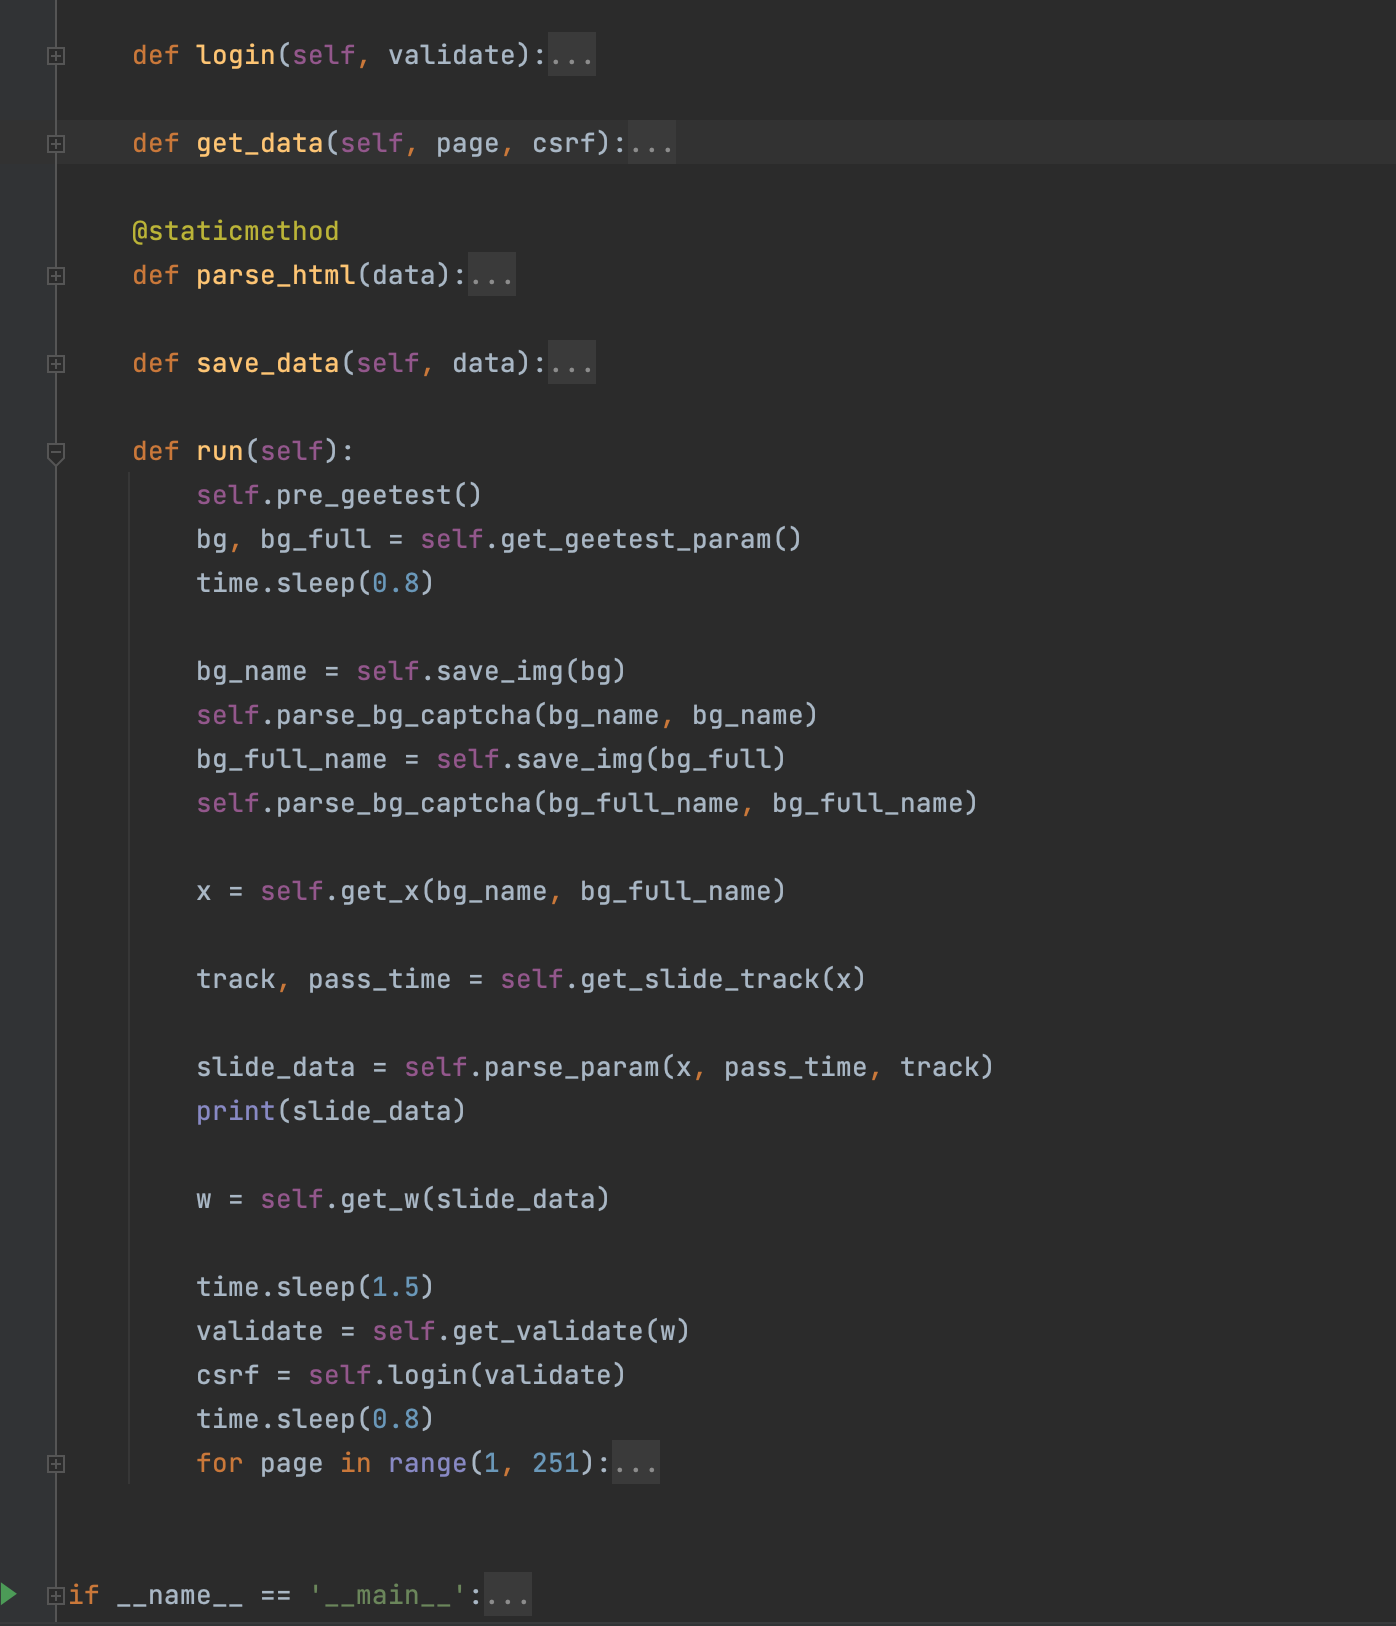Click the parse_html function name
The image size is (1396, 1626).
click(276, 275)
